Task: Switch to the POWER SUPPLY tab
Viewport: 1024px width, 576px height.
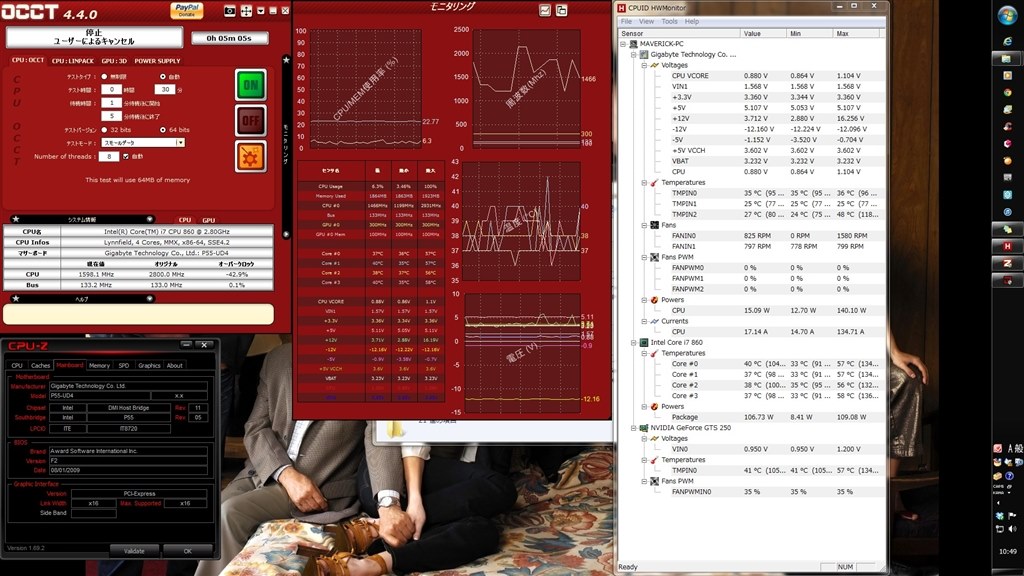Action: click(157, 61)
